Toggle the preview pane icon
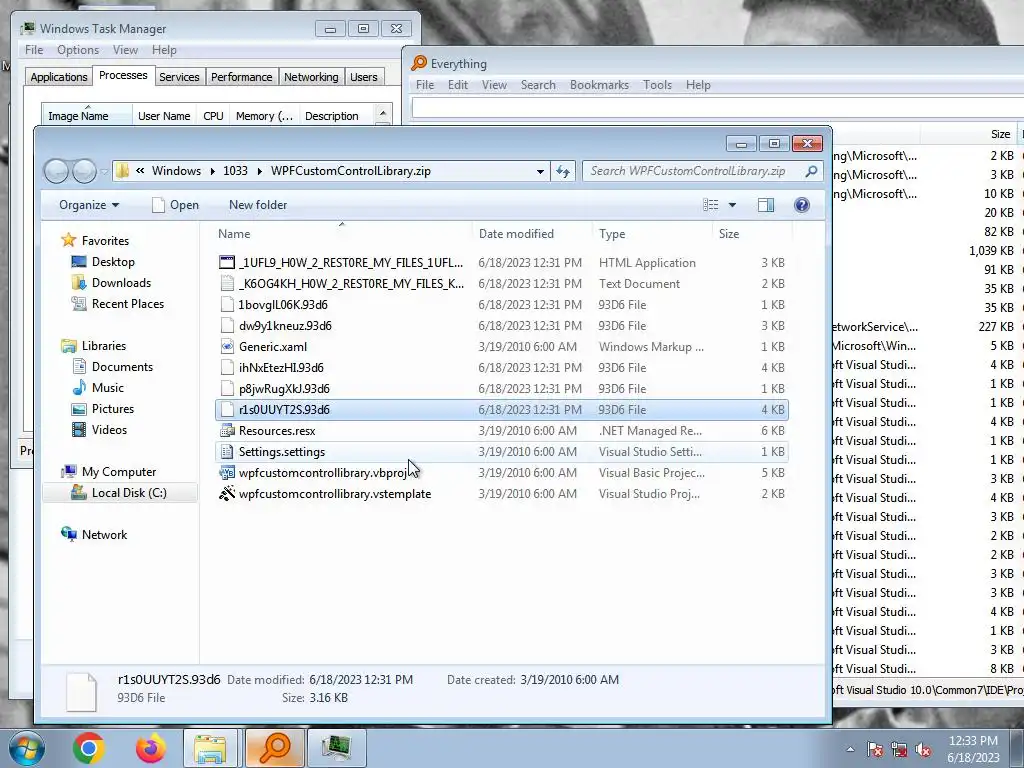 point(765,205)
